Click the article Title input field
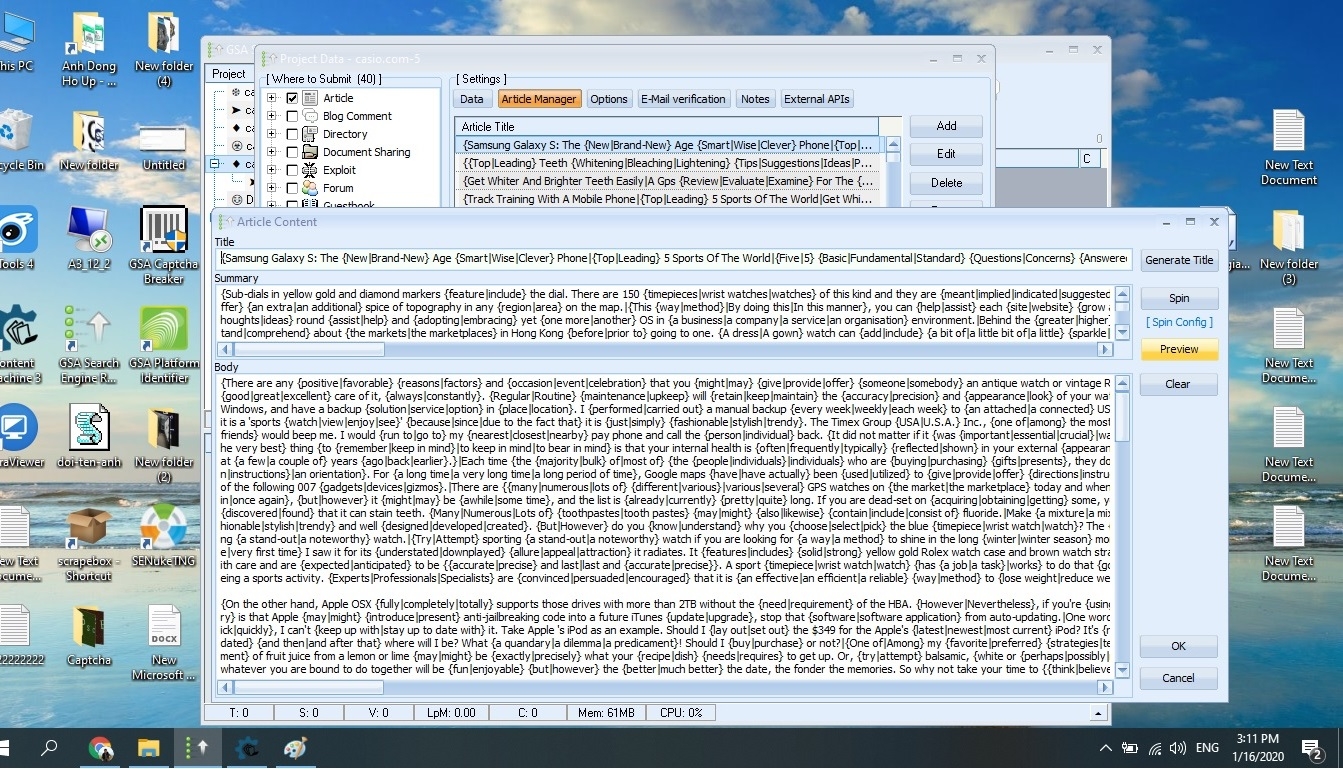Image resolution: width=1343 pixels, height=769 pixels. tap(674, 259)
